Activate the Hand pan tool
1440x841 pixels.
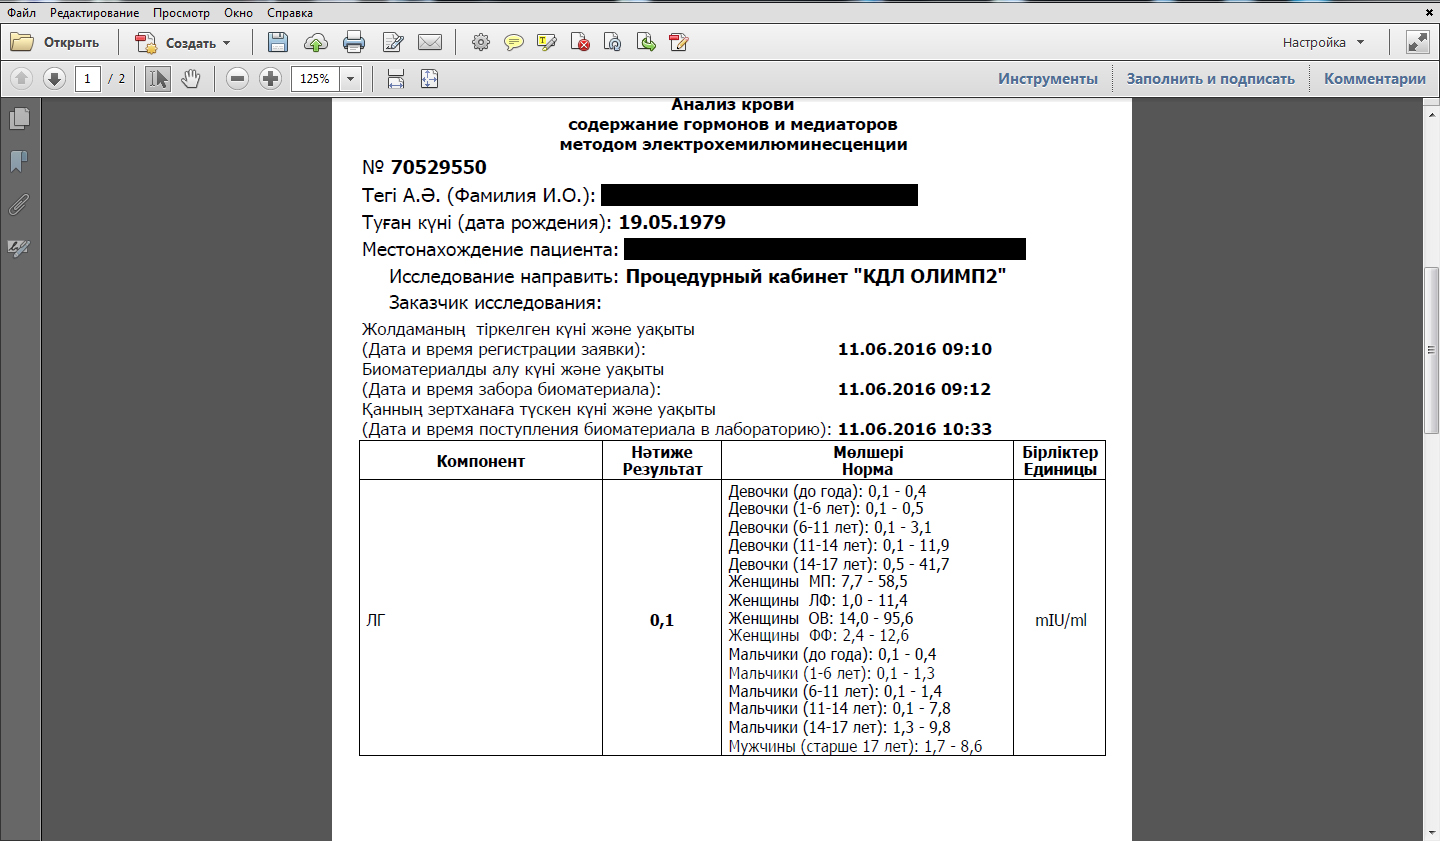tap(191, 79)
